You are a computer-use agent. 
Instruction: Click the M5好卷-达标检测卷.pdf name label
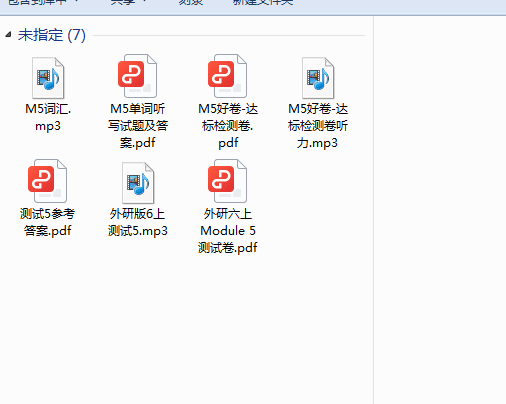tap(228, 126)
